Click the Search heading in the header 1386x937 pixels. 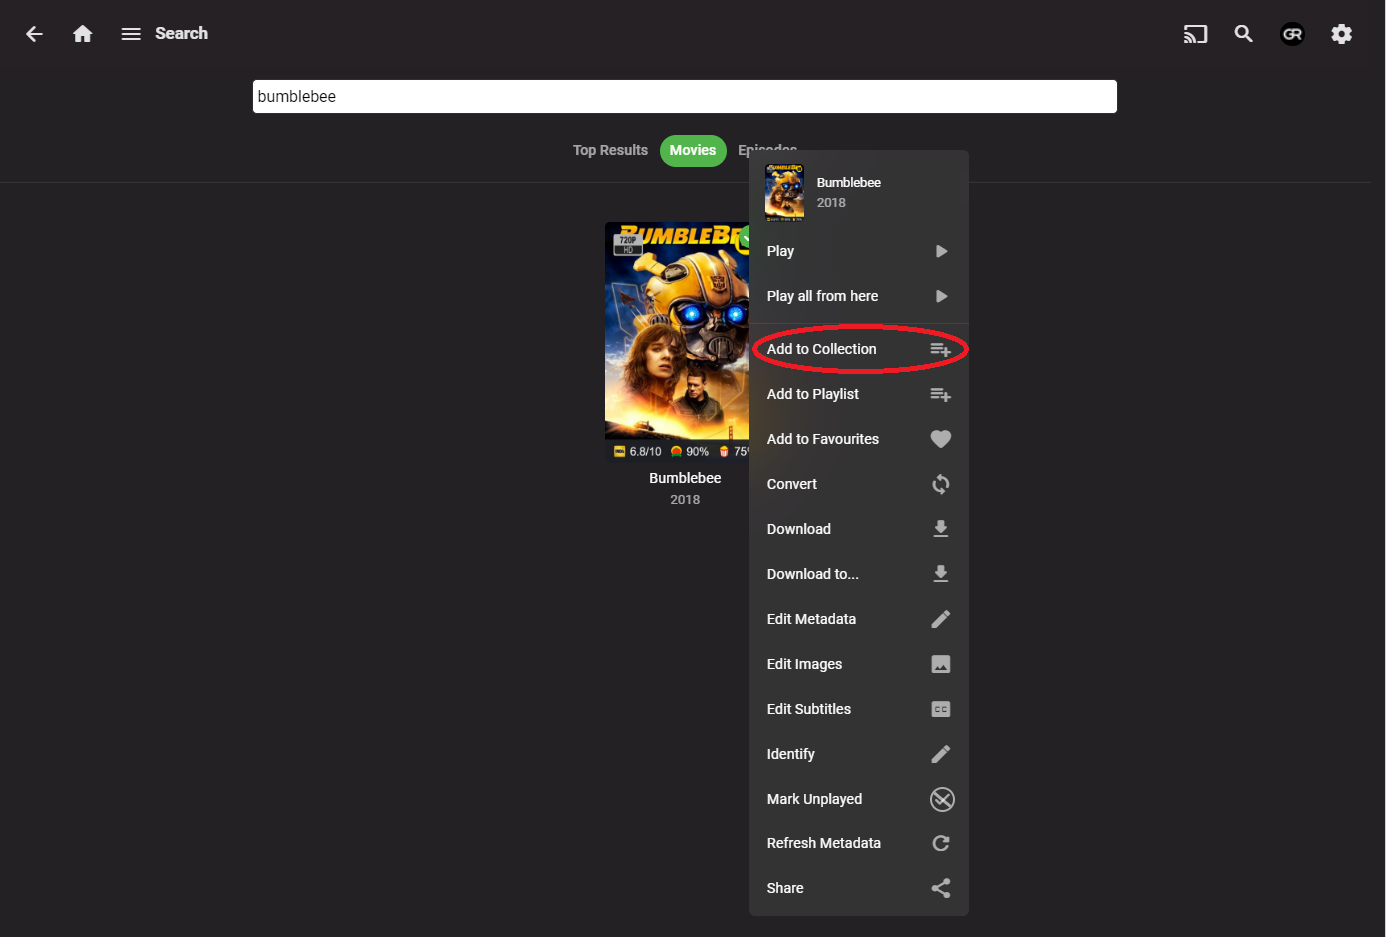tap(181, 33)
